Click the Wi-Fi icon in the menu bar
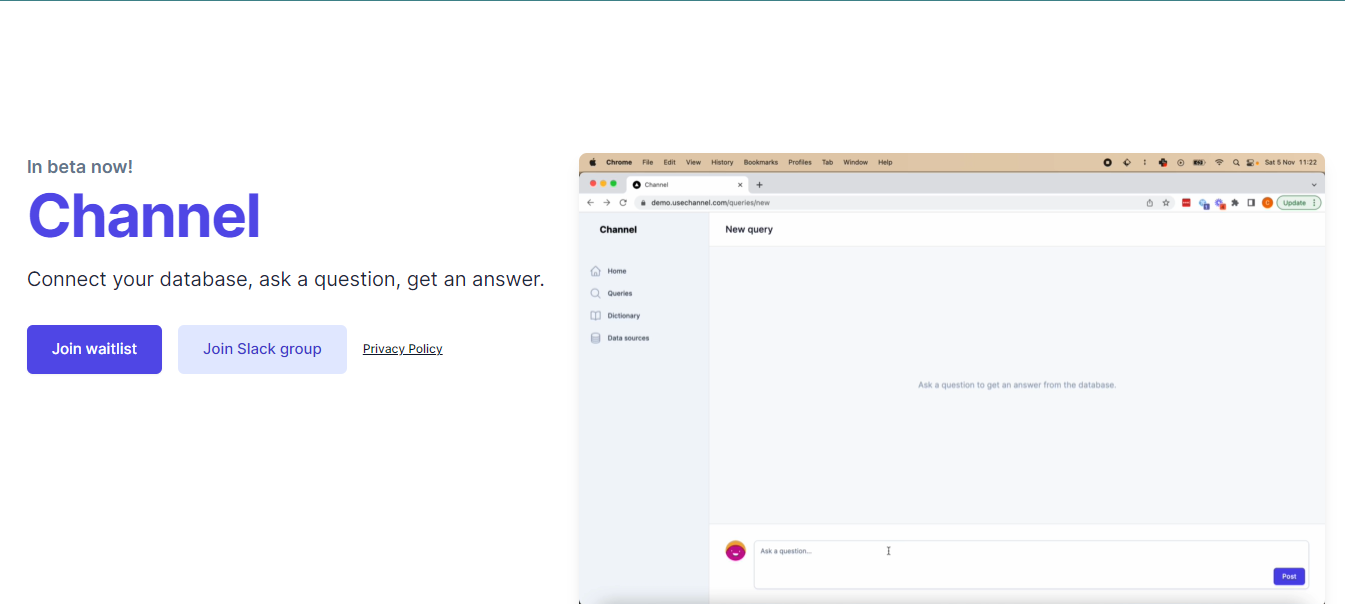 [x=1219, y=162]
